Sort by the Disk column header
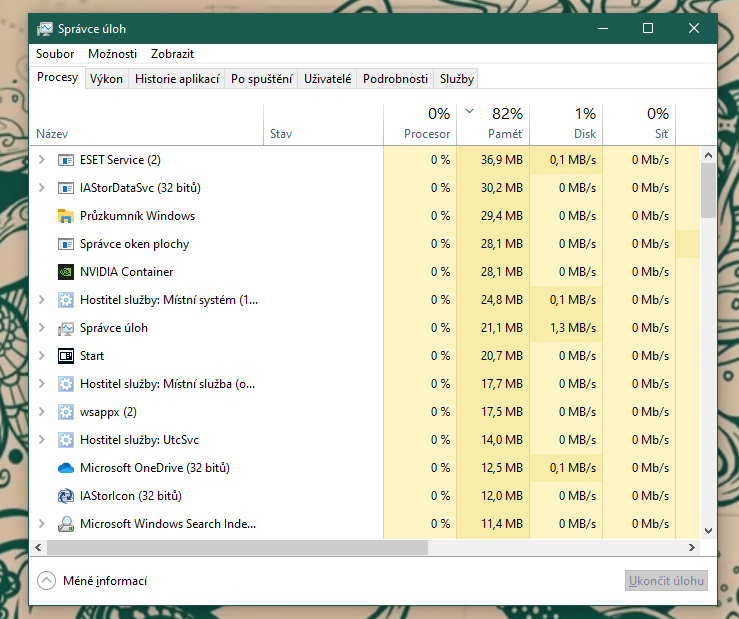Viewport: 739px width, 619px height. pos(566,124)
